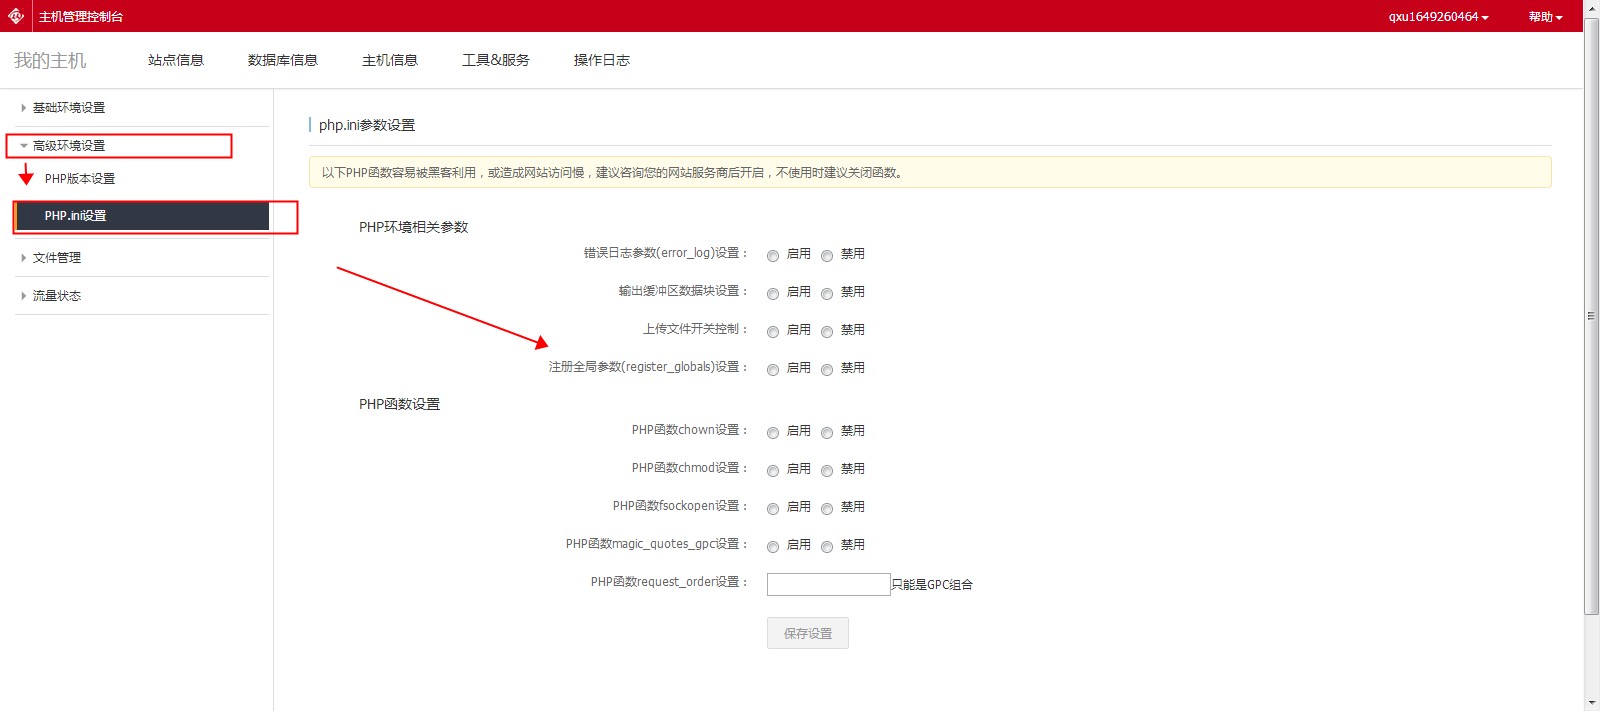Click the request_order text input field

click(x=828, y=584)
